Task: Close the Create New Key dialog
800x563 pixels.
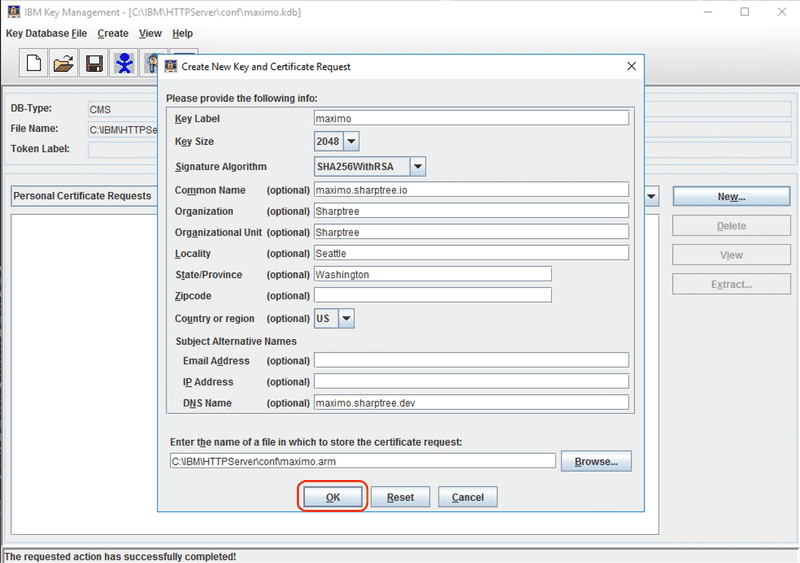Action: [631, 66]
